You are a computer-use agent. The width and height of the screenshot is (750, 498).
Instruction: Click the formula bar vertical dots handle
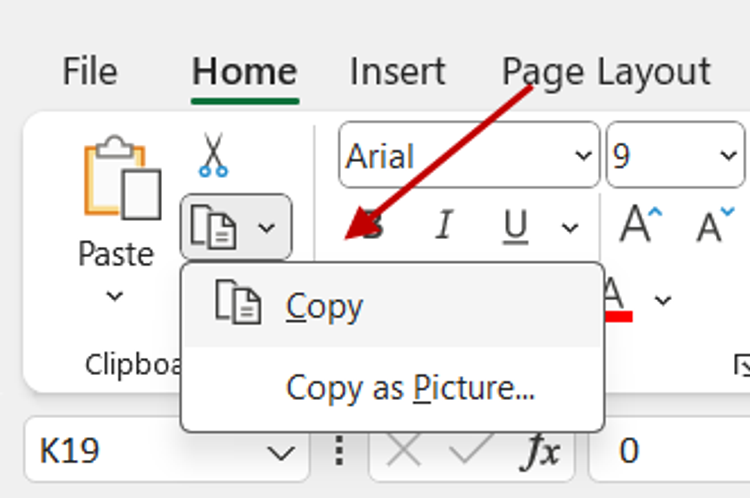click(x=339, y=450)
